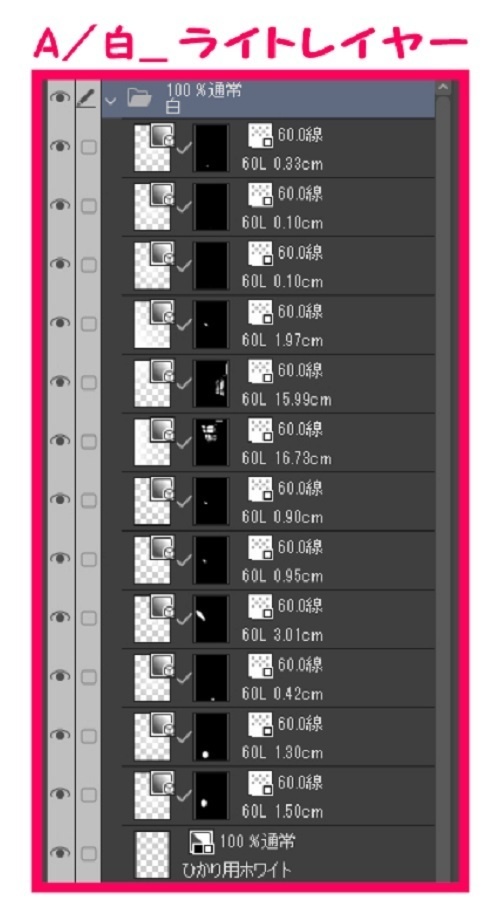Check the selection box next to 60L 15.99cm layer

pyautogui.click(x=88, y=383)
